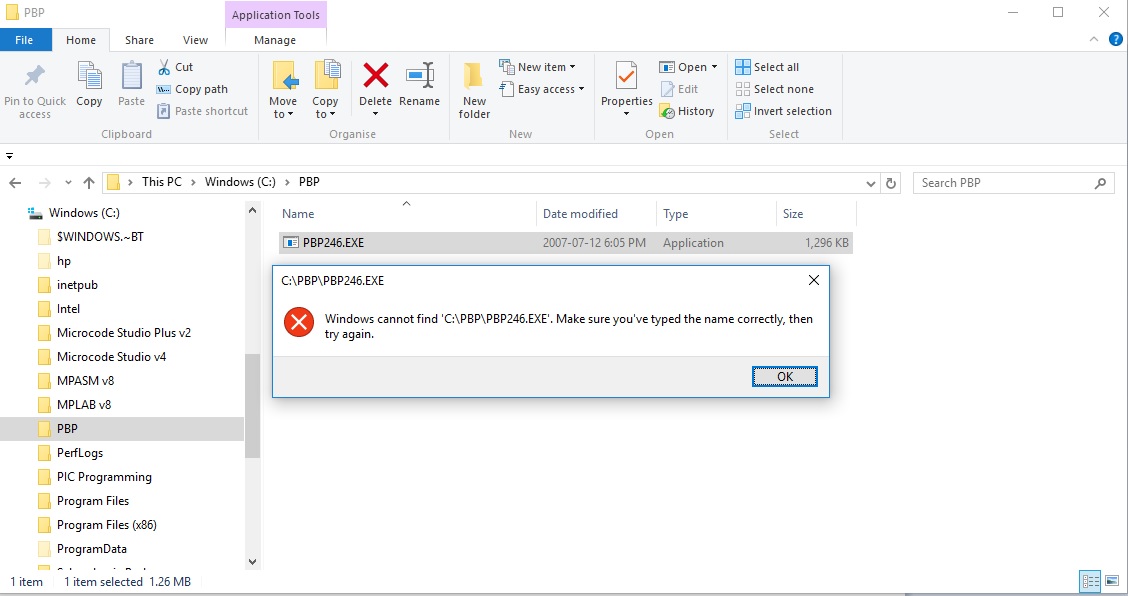Select MPLAB v8 folder in tree
1128x596 pixels.
coord(84,405)
